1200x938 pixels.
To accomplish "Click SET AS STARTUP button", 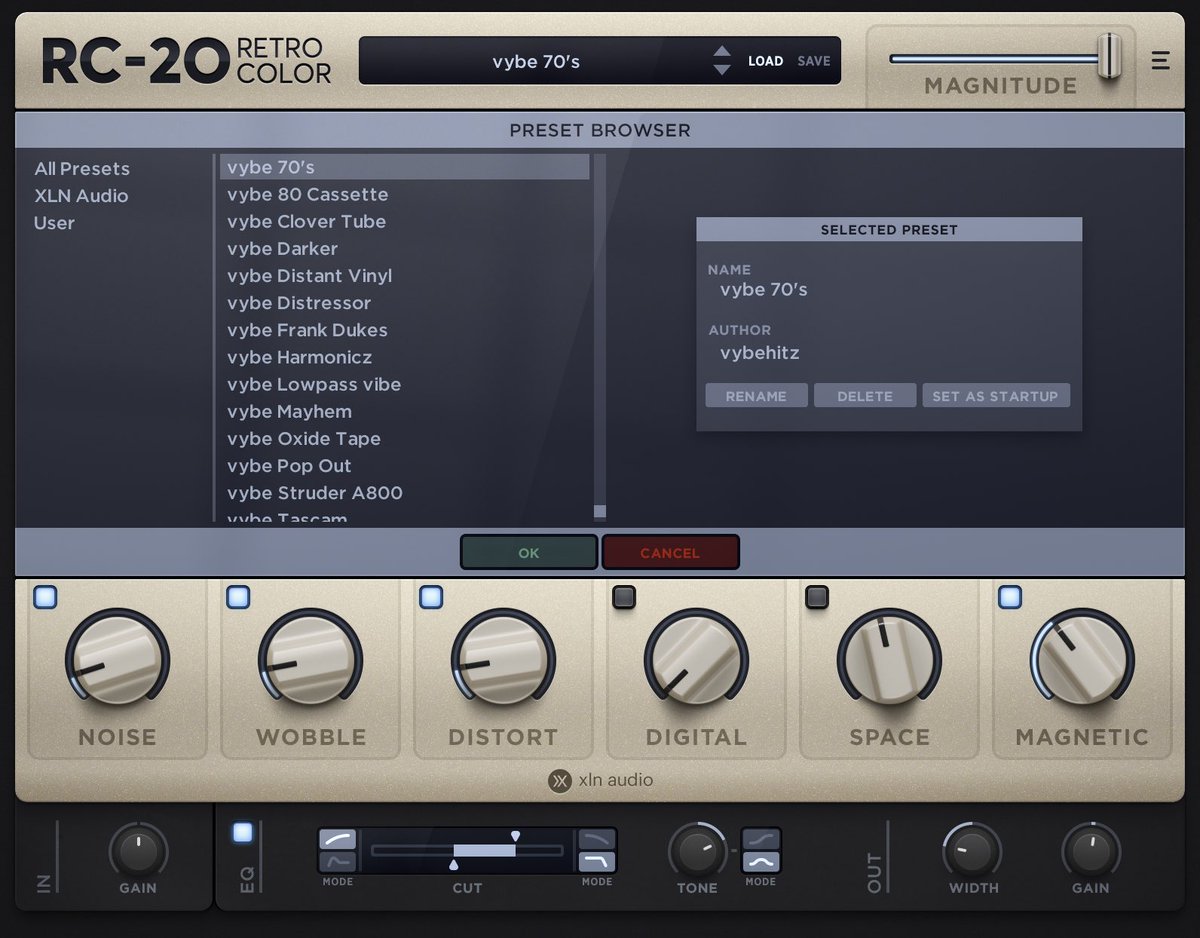I will (x=995, y=396).
